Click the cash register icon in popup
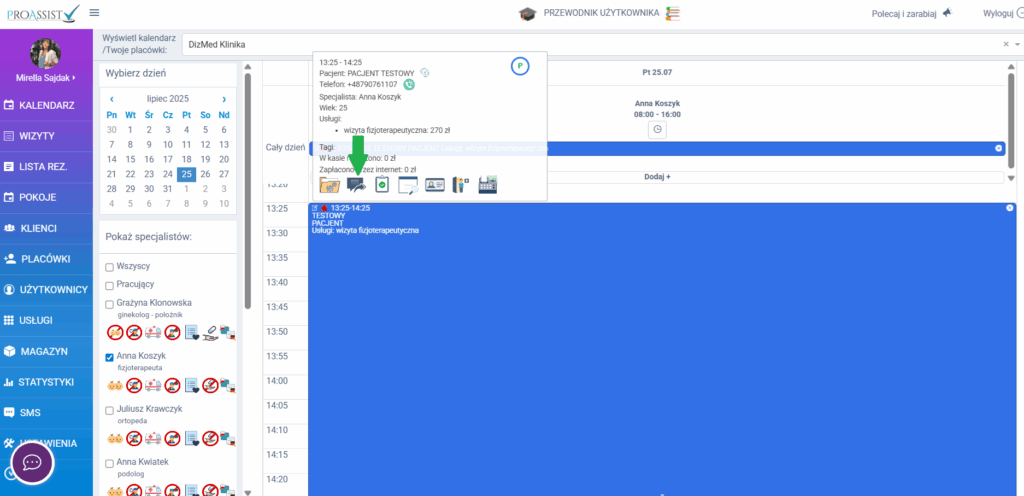 [488, 185]
